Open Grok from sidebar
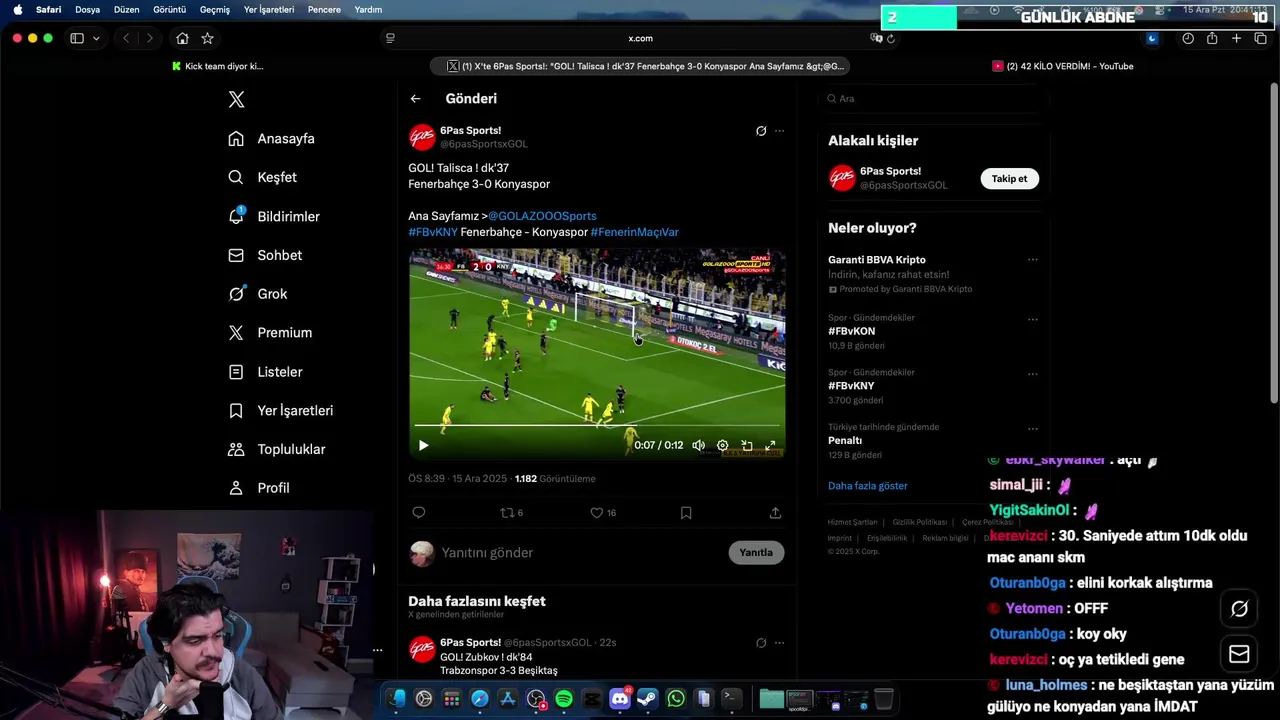This screenshot has width=1280, height=720. [x=257, y=294]
